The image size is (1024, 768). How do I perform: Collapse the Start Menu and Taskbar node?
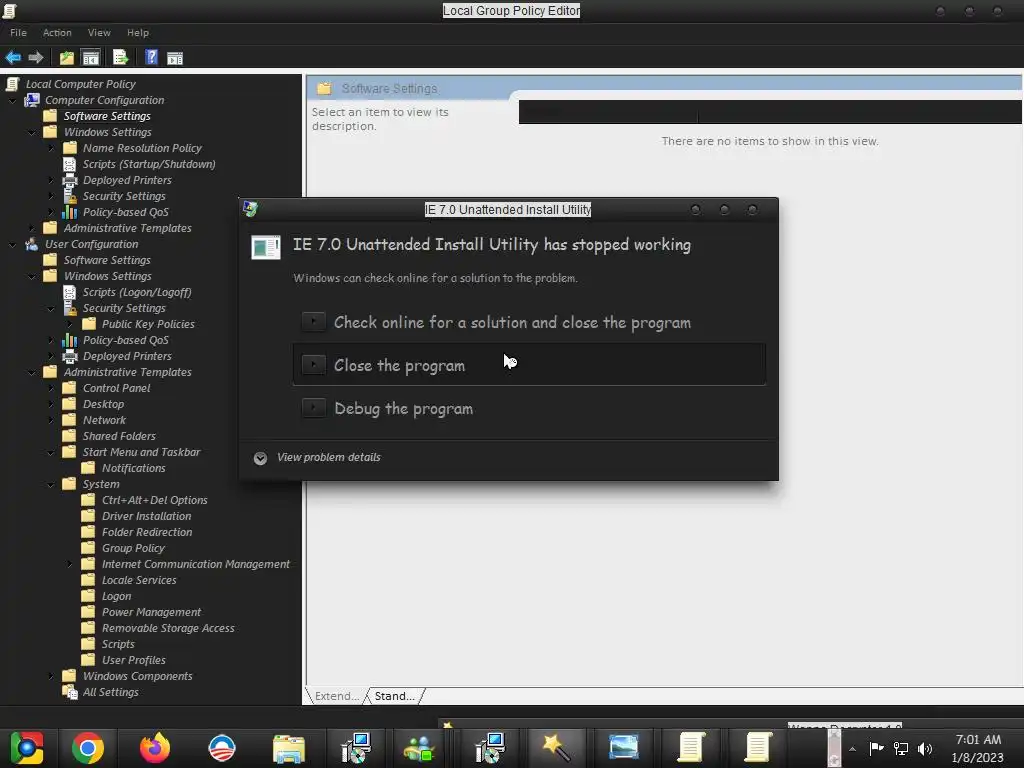[51, 453]
